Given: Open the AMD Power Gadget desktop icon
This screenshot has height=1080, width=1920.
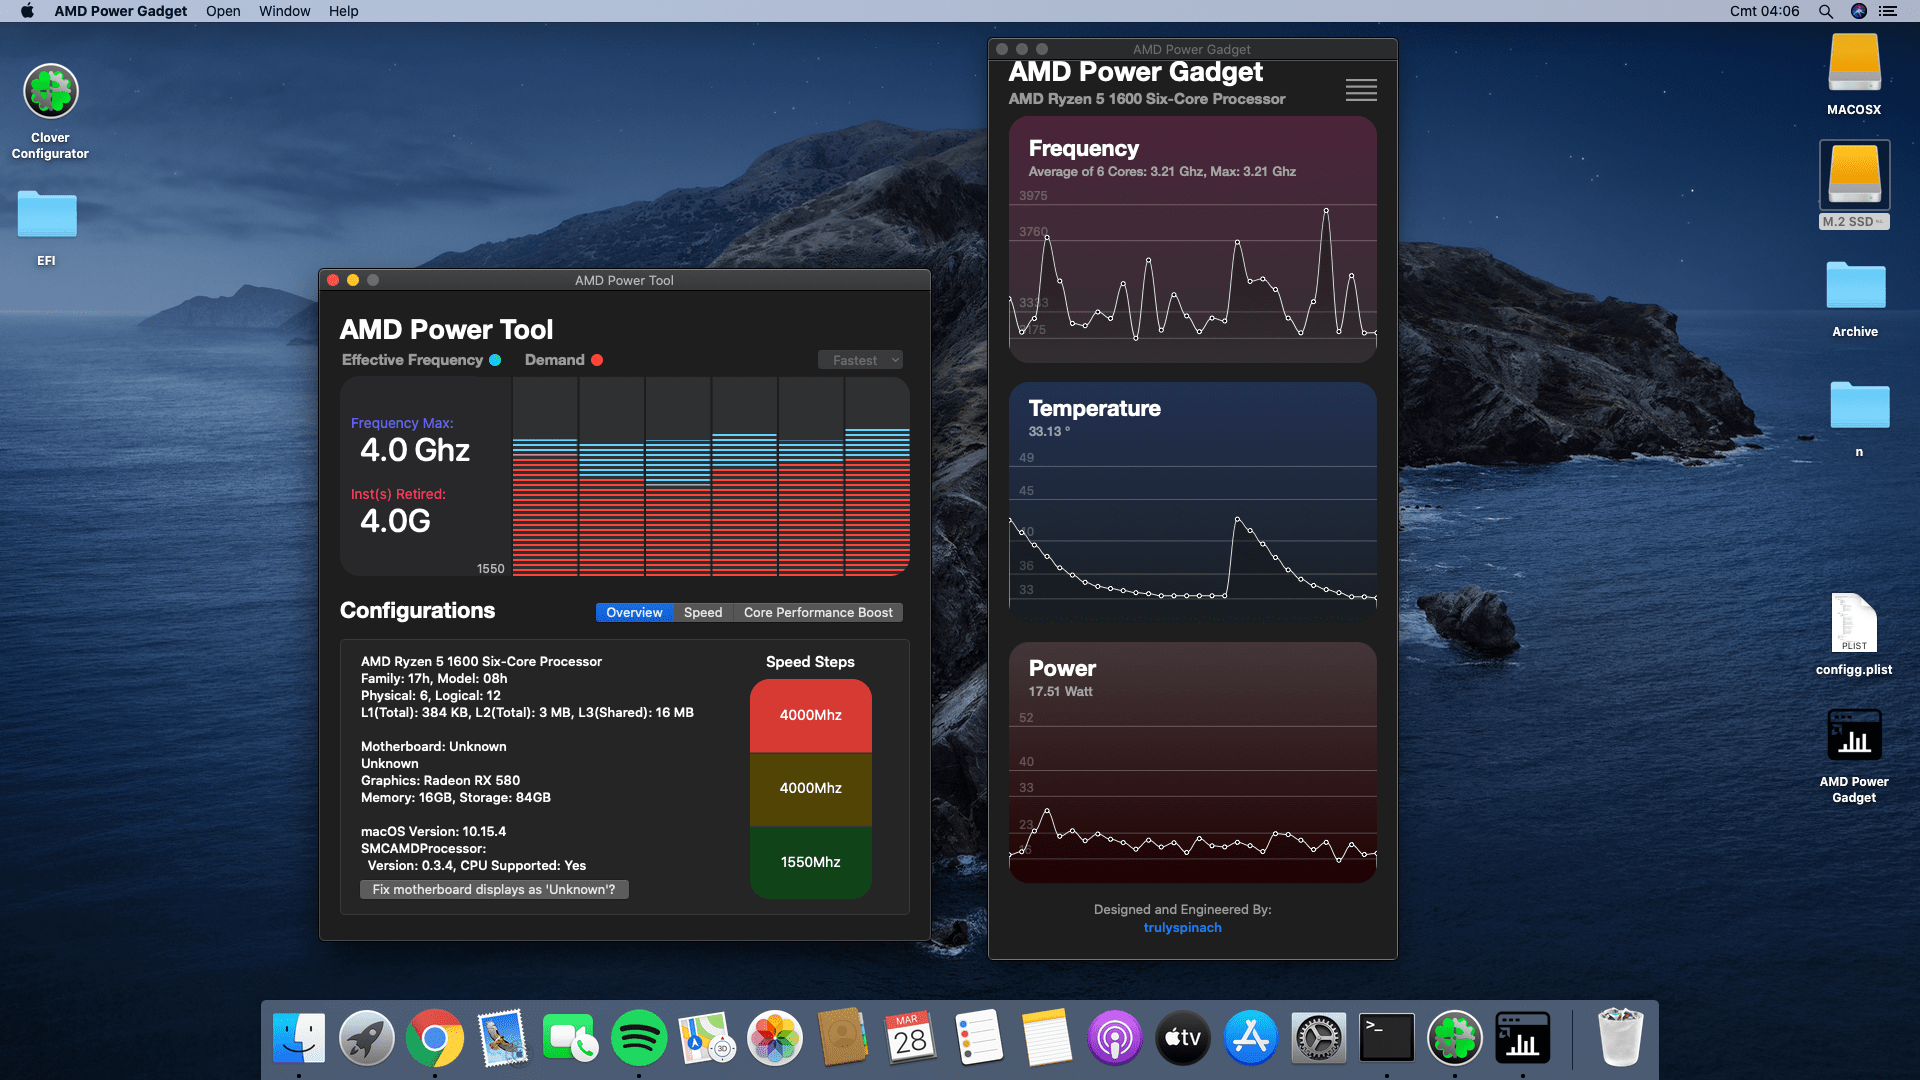Looking at the screenshot, I should click(x=1854, y=737).
